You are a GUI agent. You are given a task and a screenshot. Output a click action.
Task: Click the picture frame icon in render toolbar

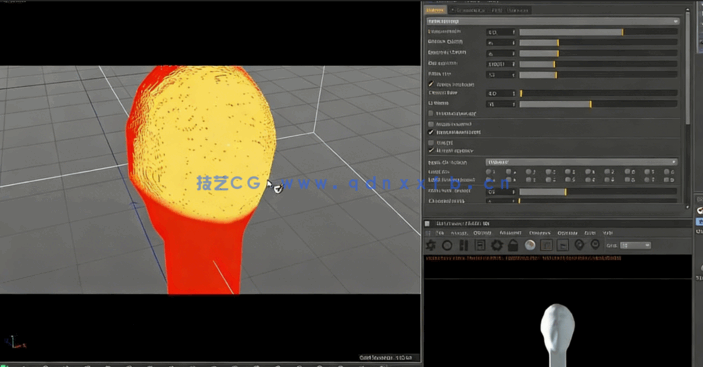click(563, 245)
